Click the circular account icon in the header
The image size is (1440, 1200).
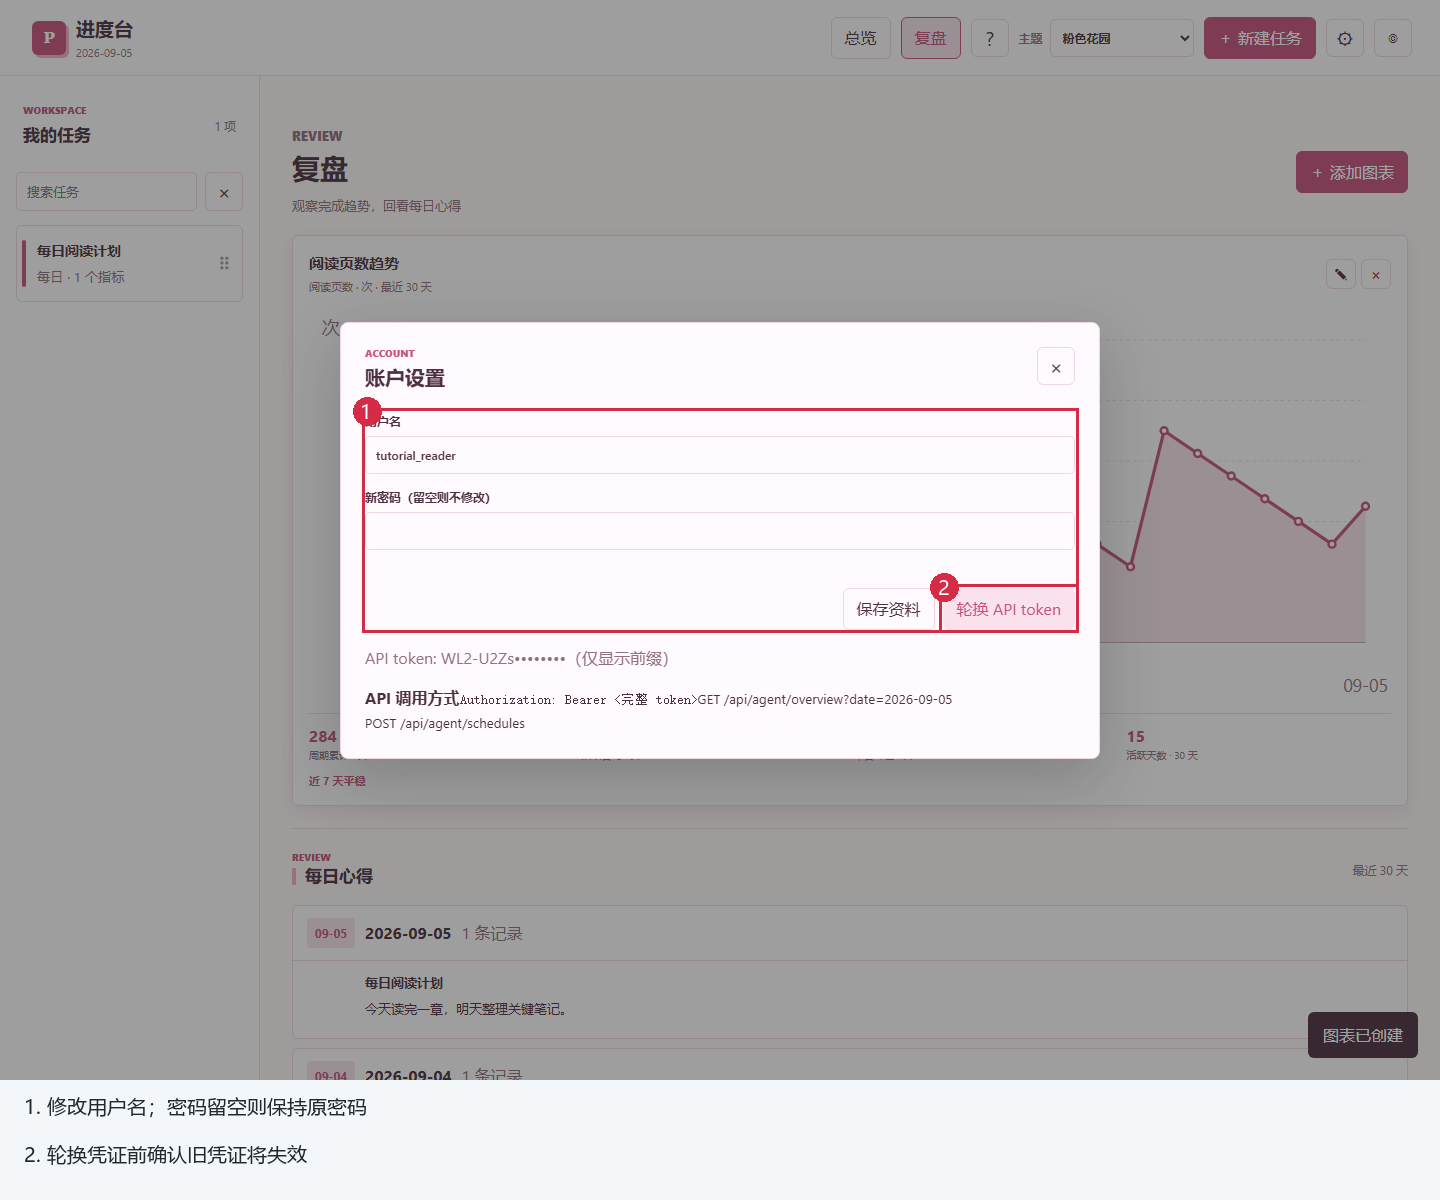pyautogui.click(x=1393, y=38)
